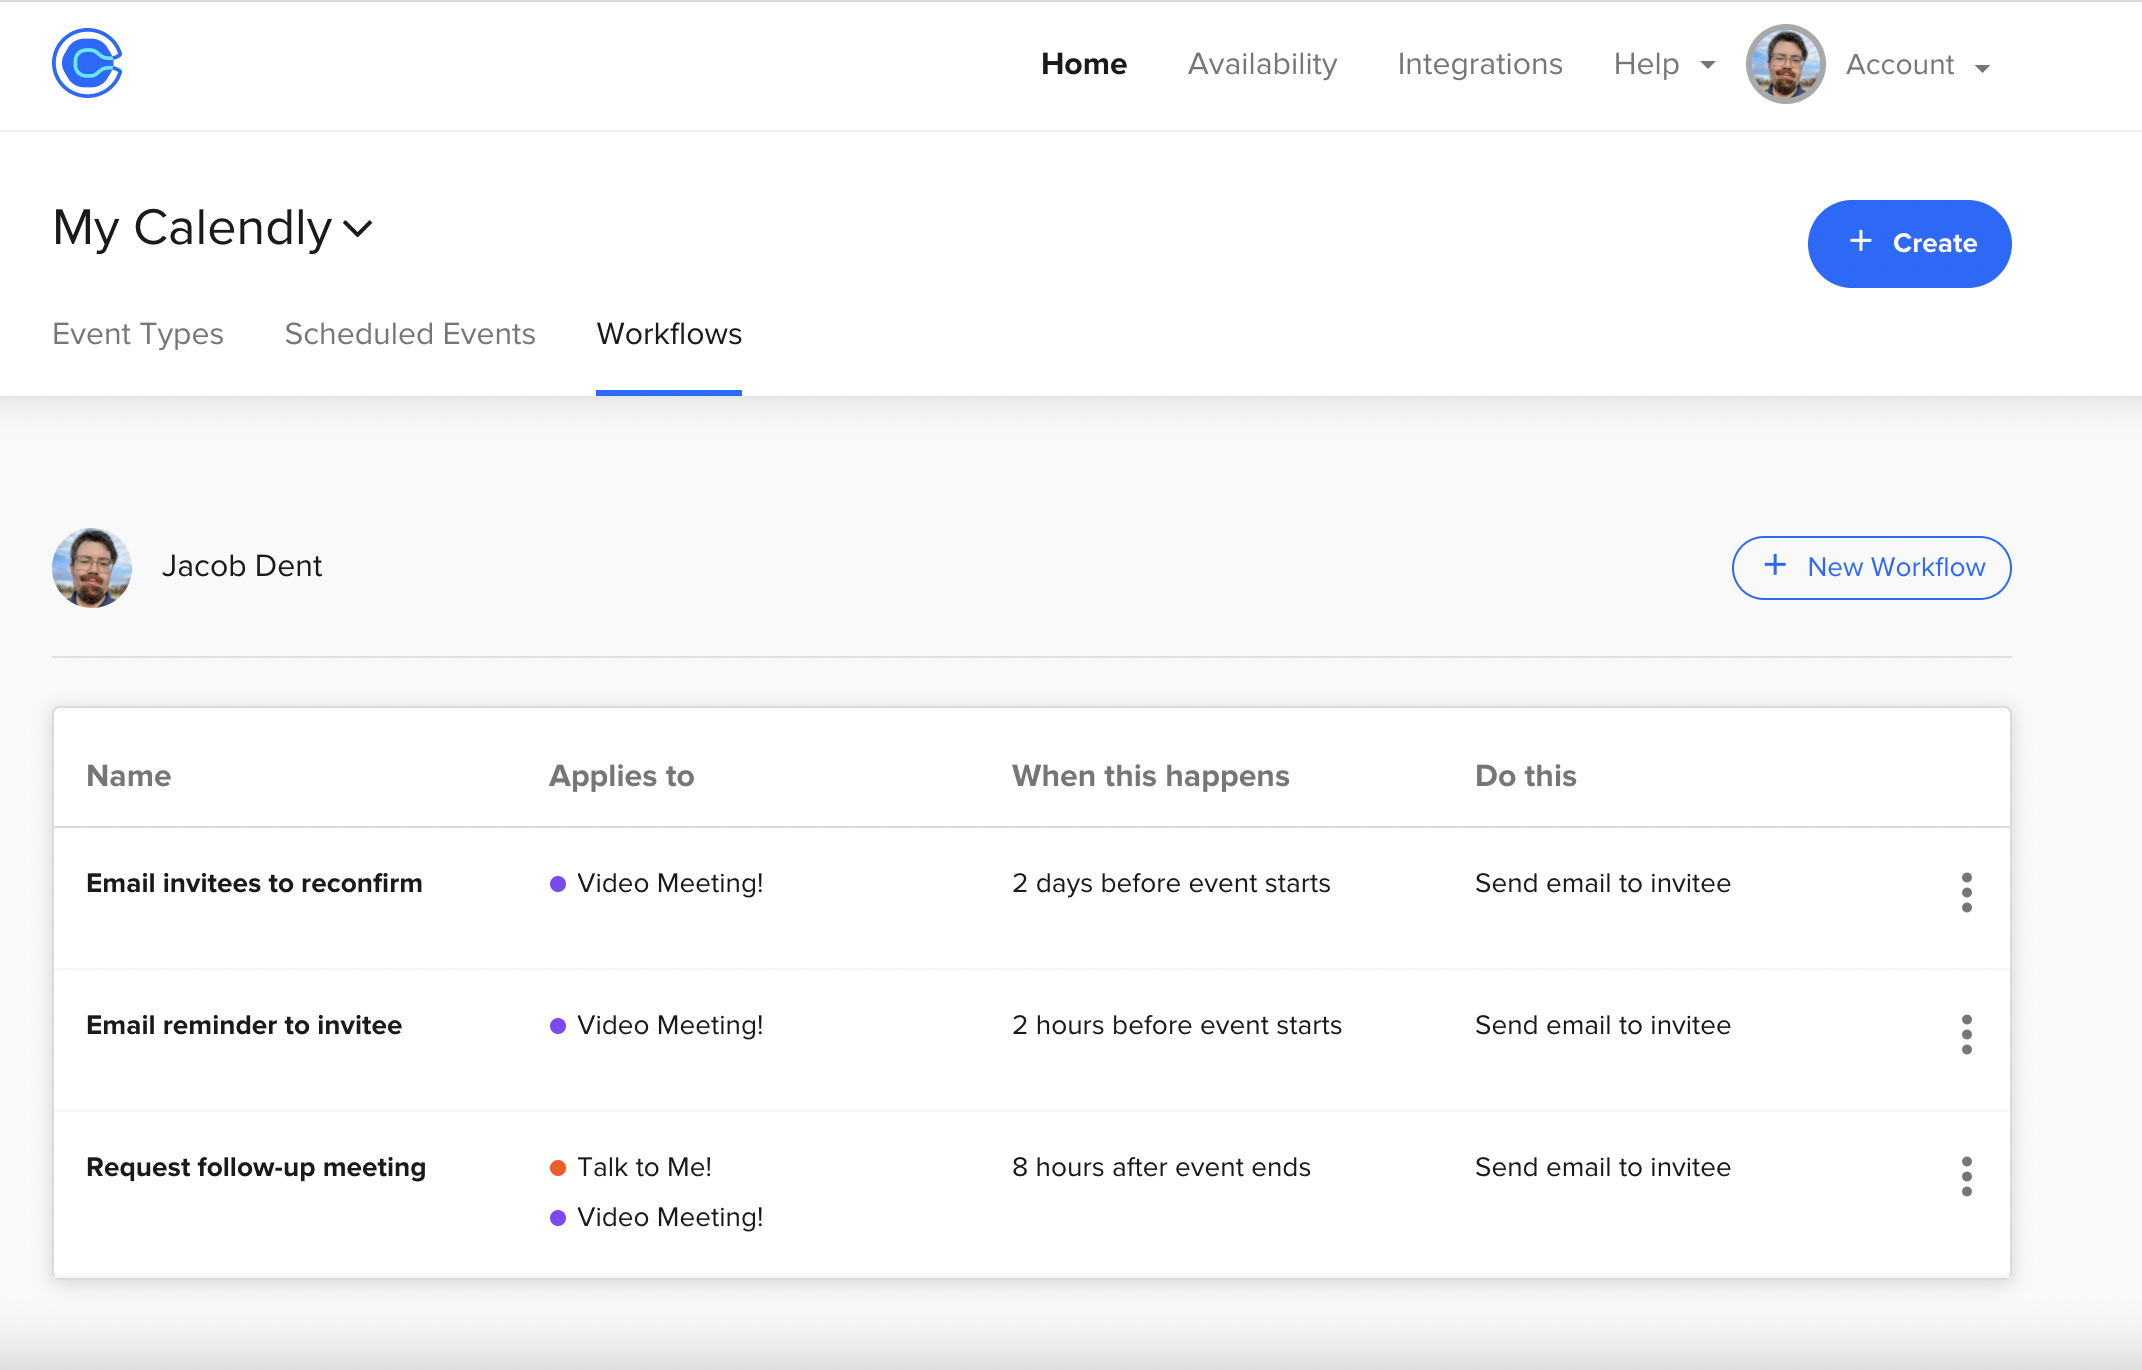Open options menu for Request follow-up meeting

tap(1966, 1176)
